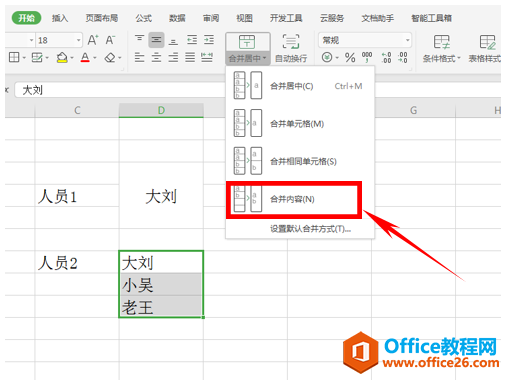Viewport: 506px width, 380px height.
Task: Open the 开始 ribbon tab
Action: [26, 18]
